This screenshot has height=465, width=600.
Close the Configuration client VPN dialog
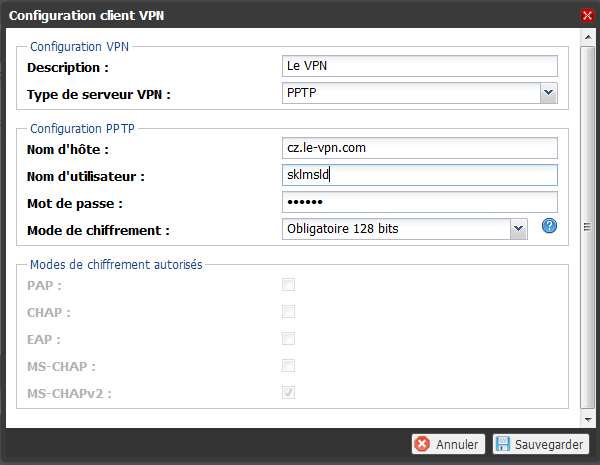(587, 16)
